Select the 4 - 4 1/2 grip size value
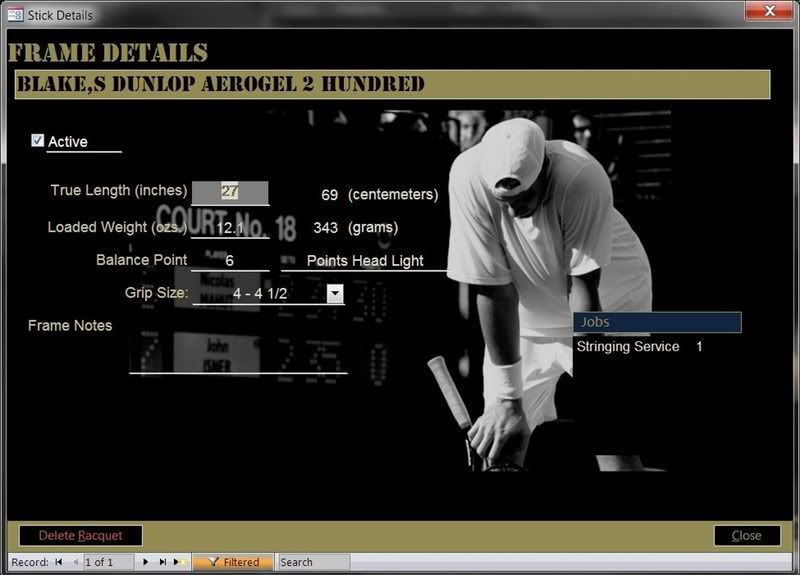800x575 pixels. click(260, 293)
